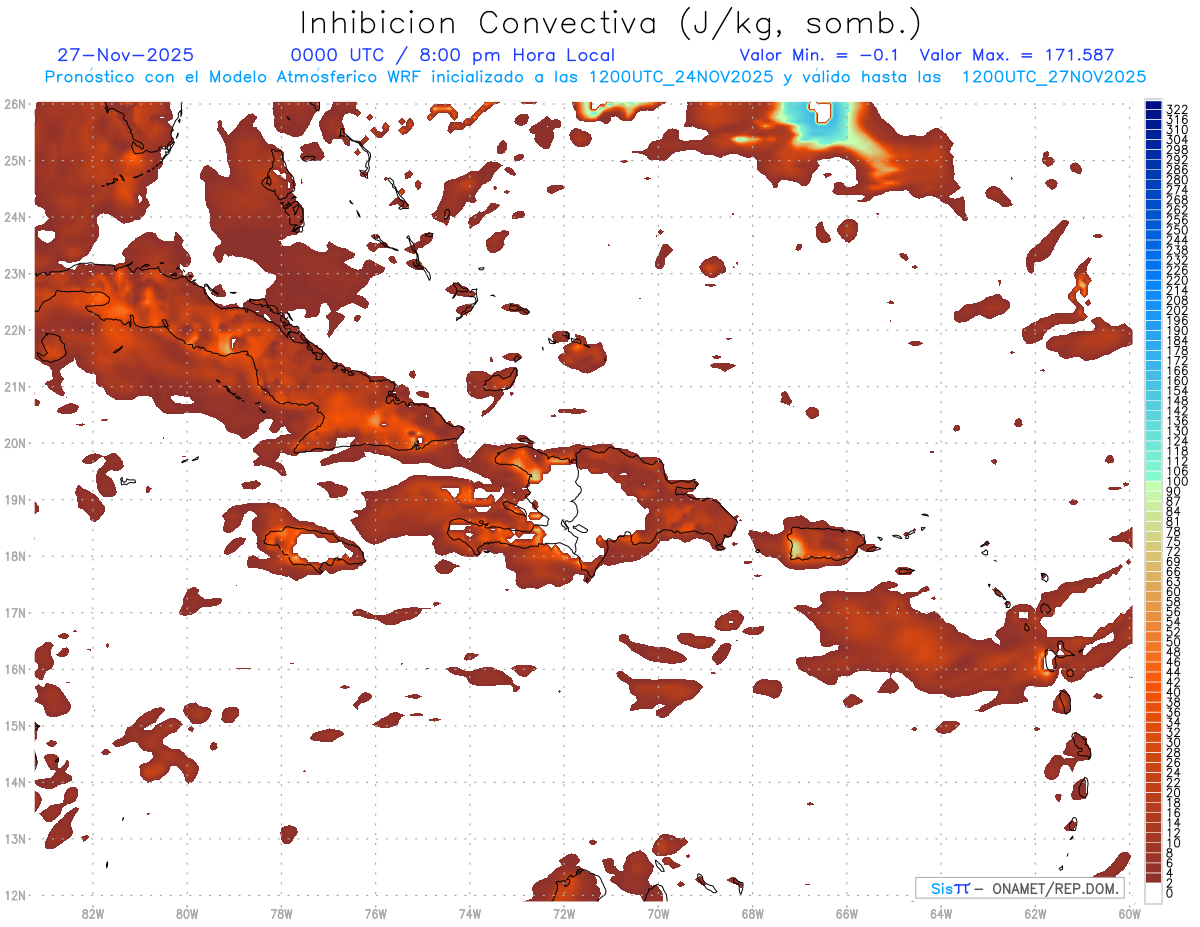
Task: Click the longitude label '64W'
Action: (941, 912)
